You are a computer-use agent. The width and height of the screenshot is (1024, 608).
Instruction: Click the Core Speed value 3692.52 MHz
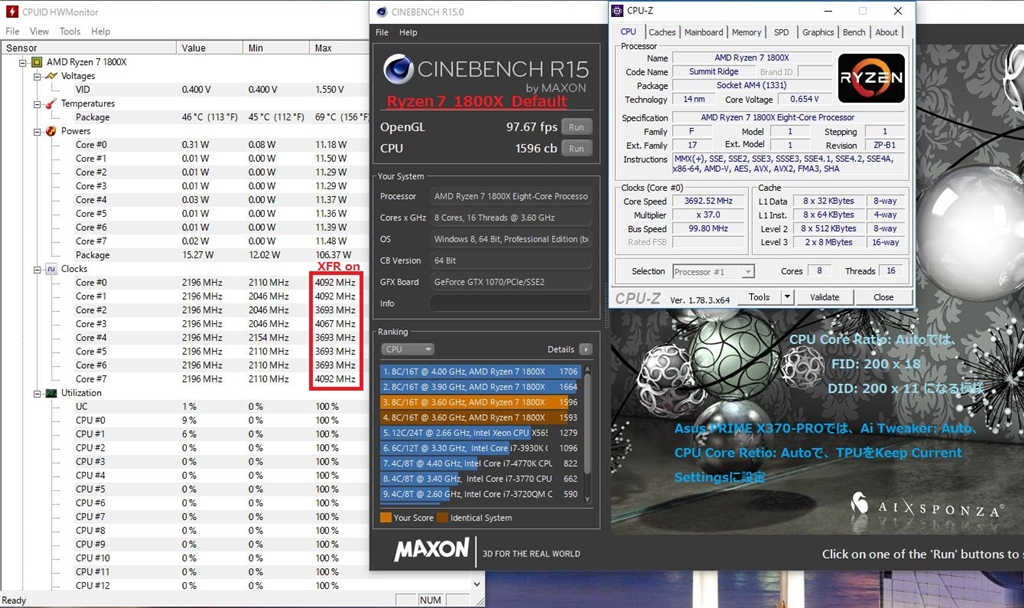click(708, 201)
